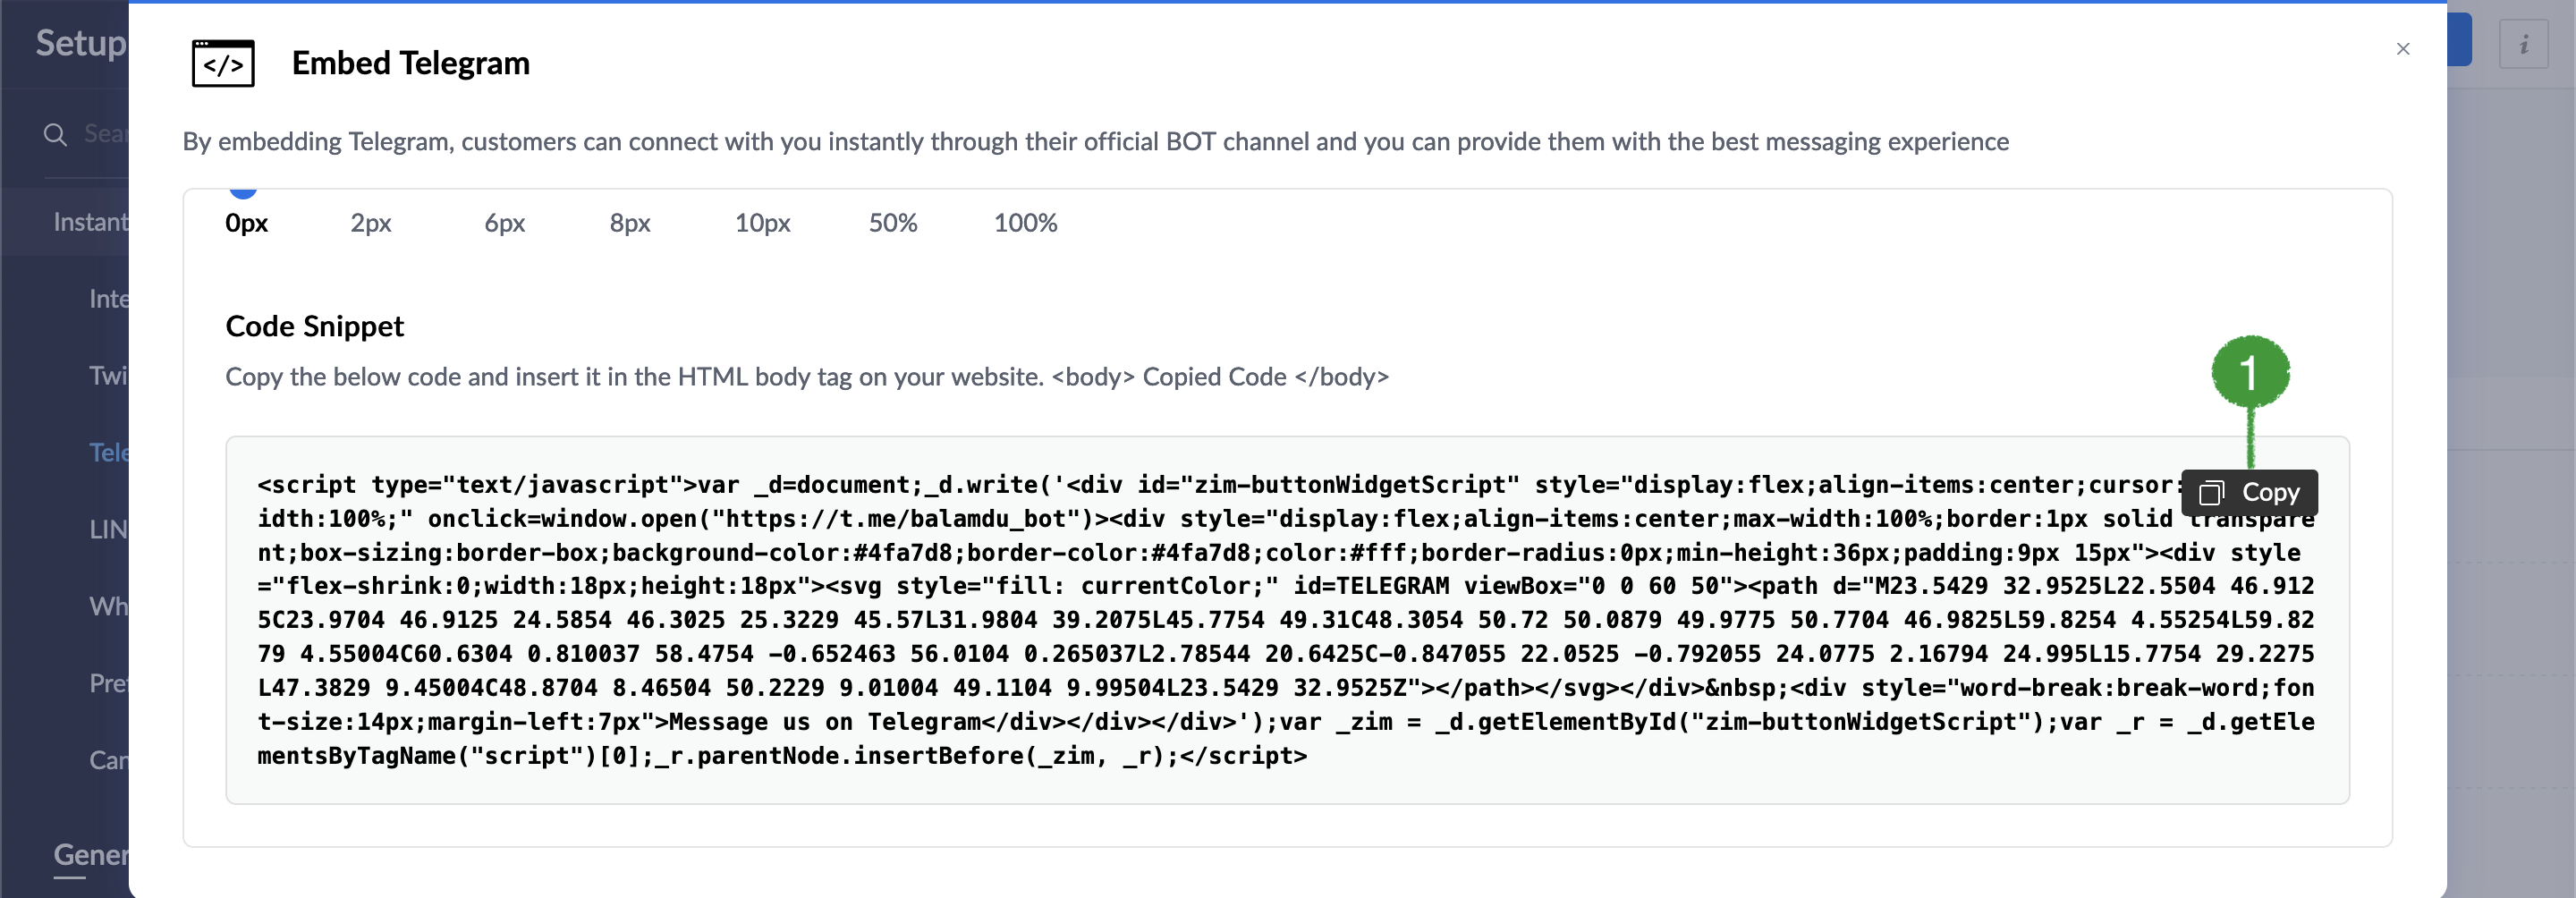Open the Twilio sidebar item
The image size is (2576, 898).
pos(108,375)
